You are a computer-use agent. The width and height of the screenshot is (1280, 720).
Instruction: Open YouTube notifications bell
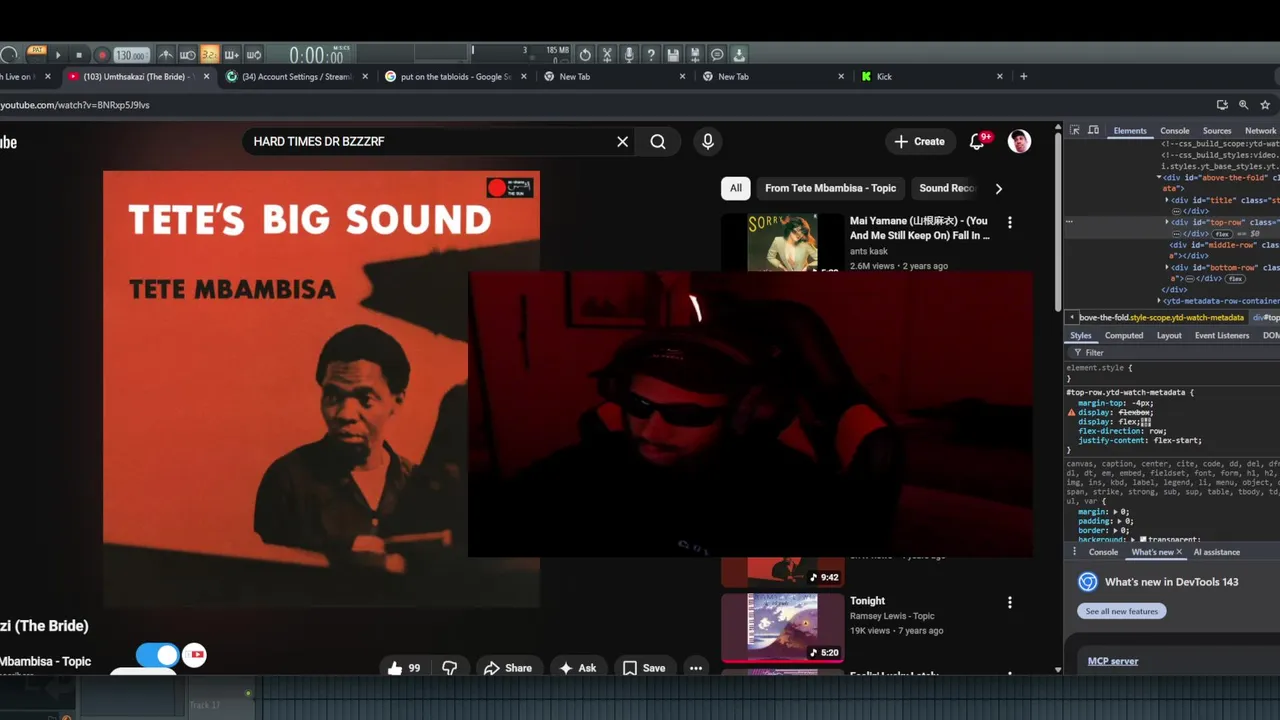(978, 142)
